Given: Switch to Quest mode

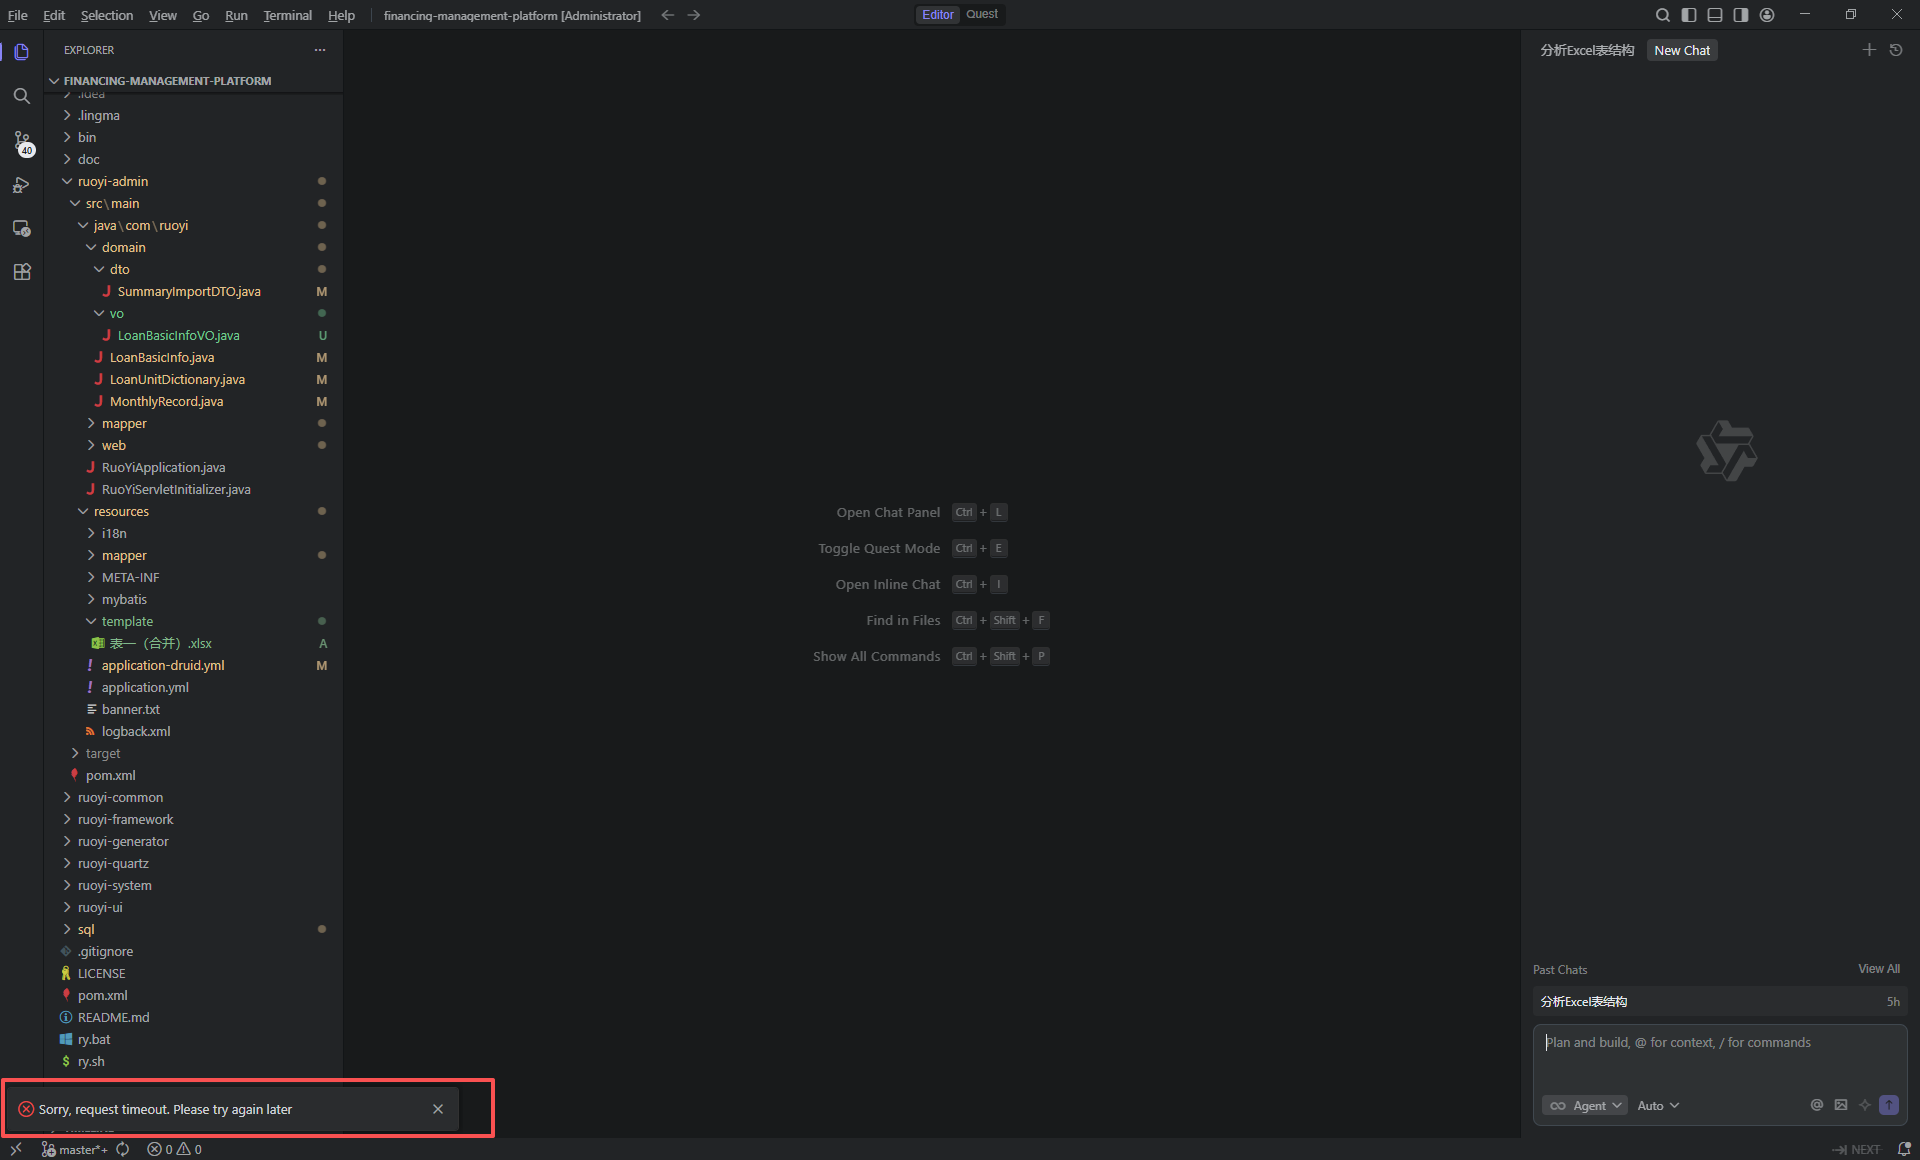Looking at the screenshot, I should click(x=982, y=15).
